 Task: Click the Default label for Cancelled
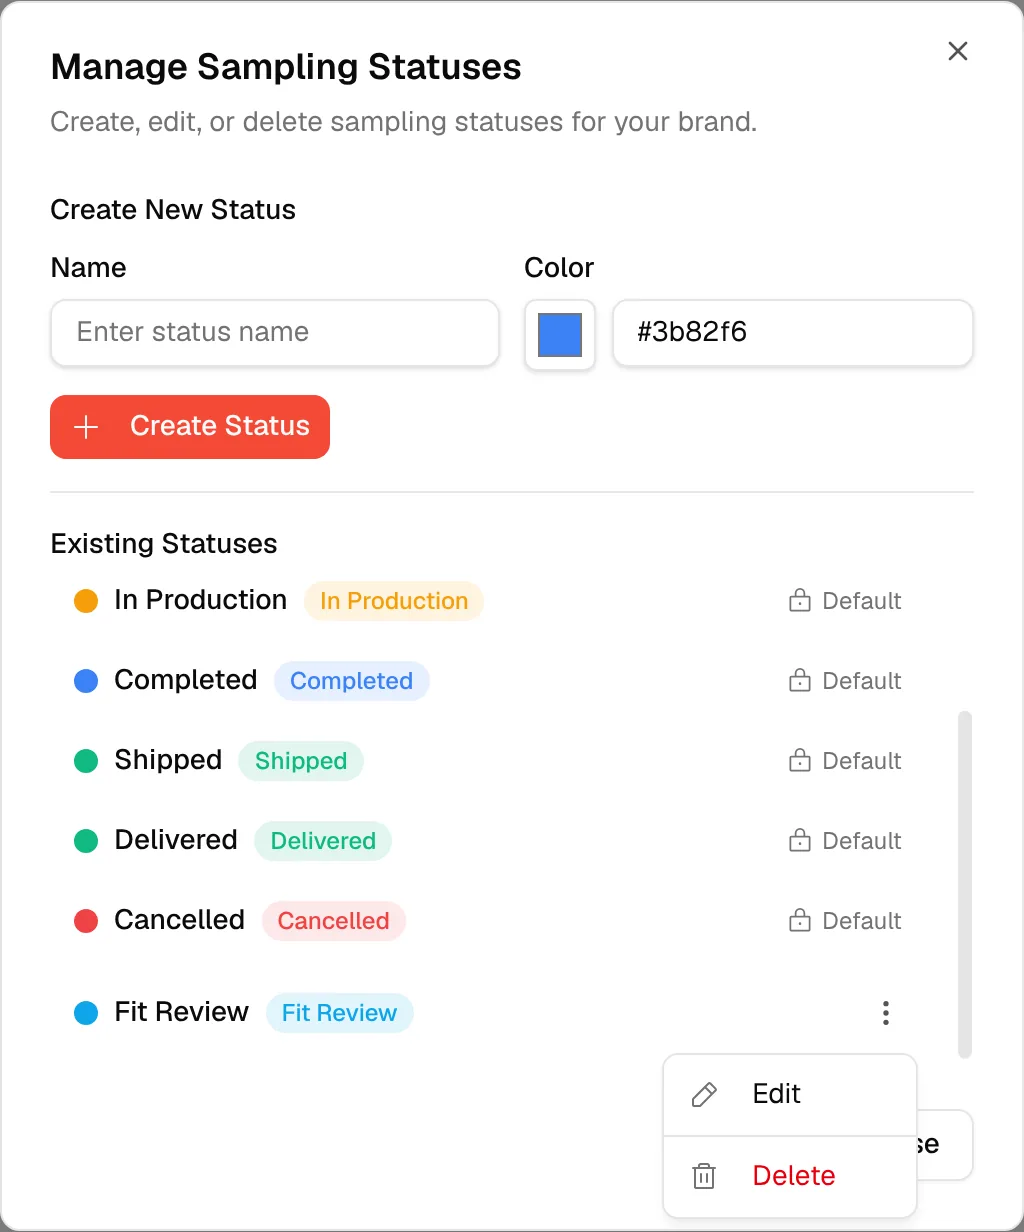pyautogui.click(x=862, y=921)
